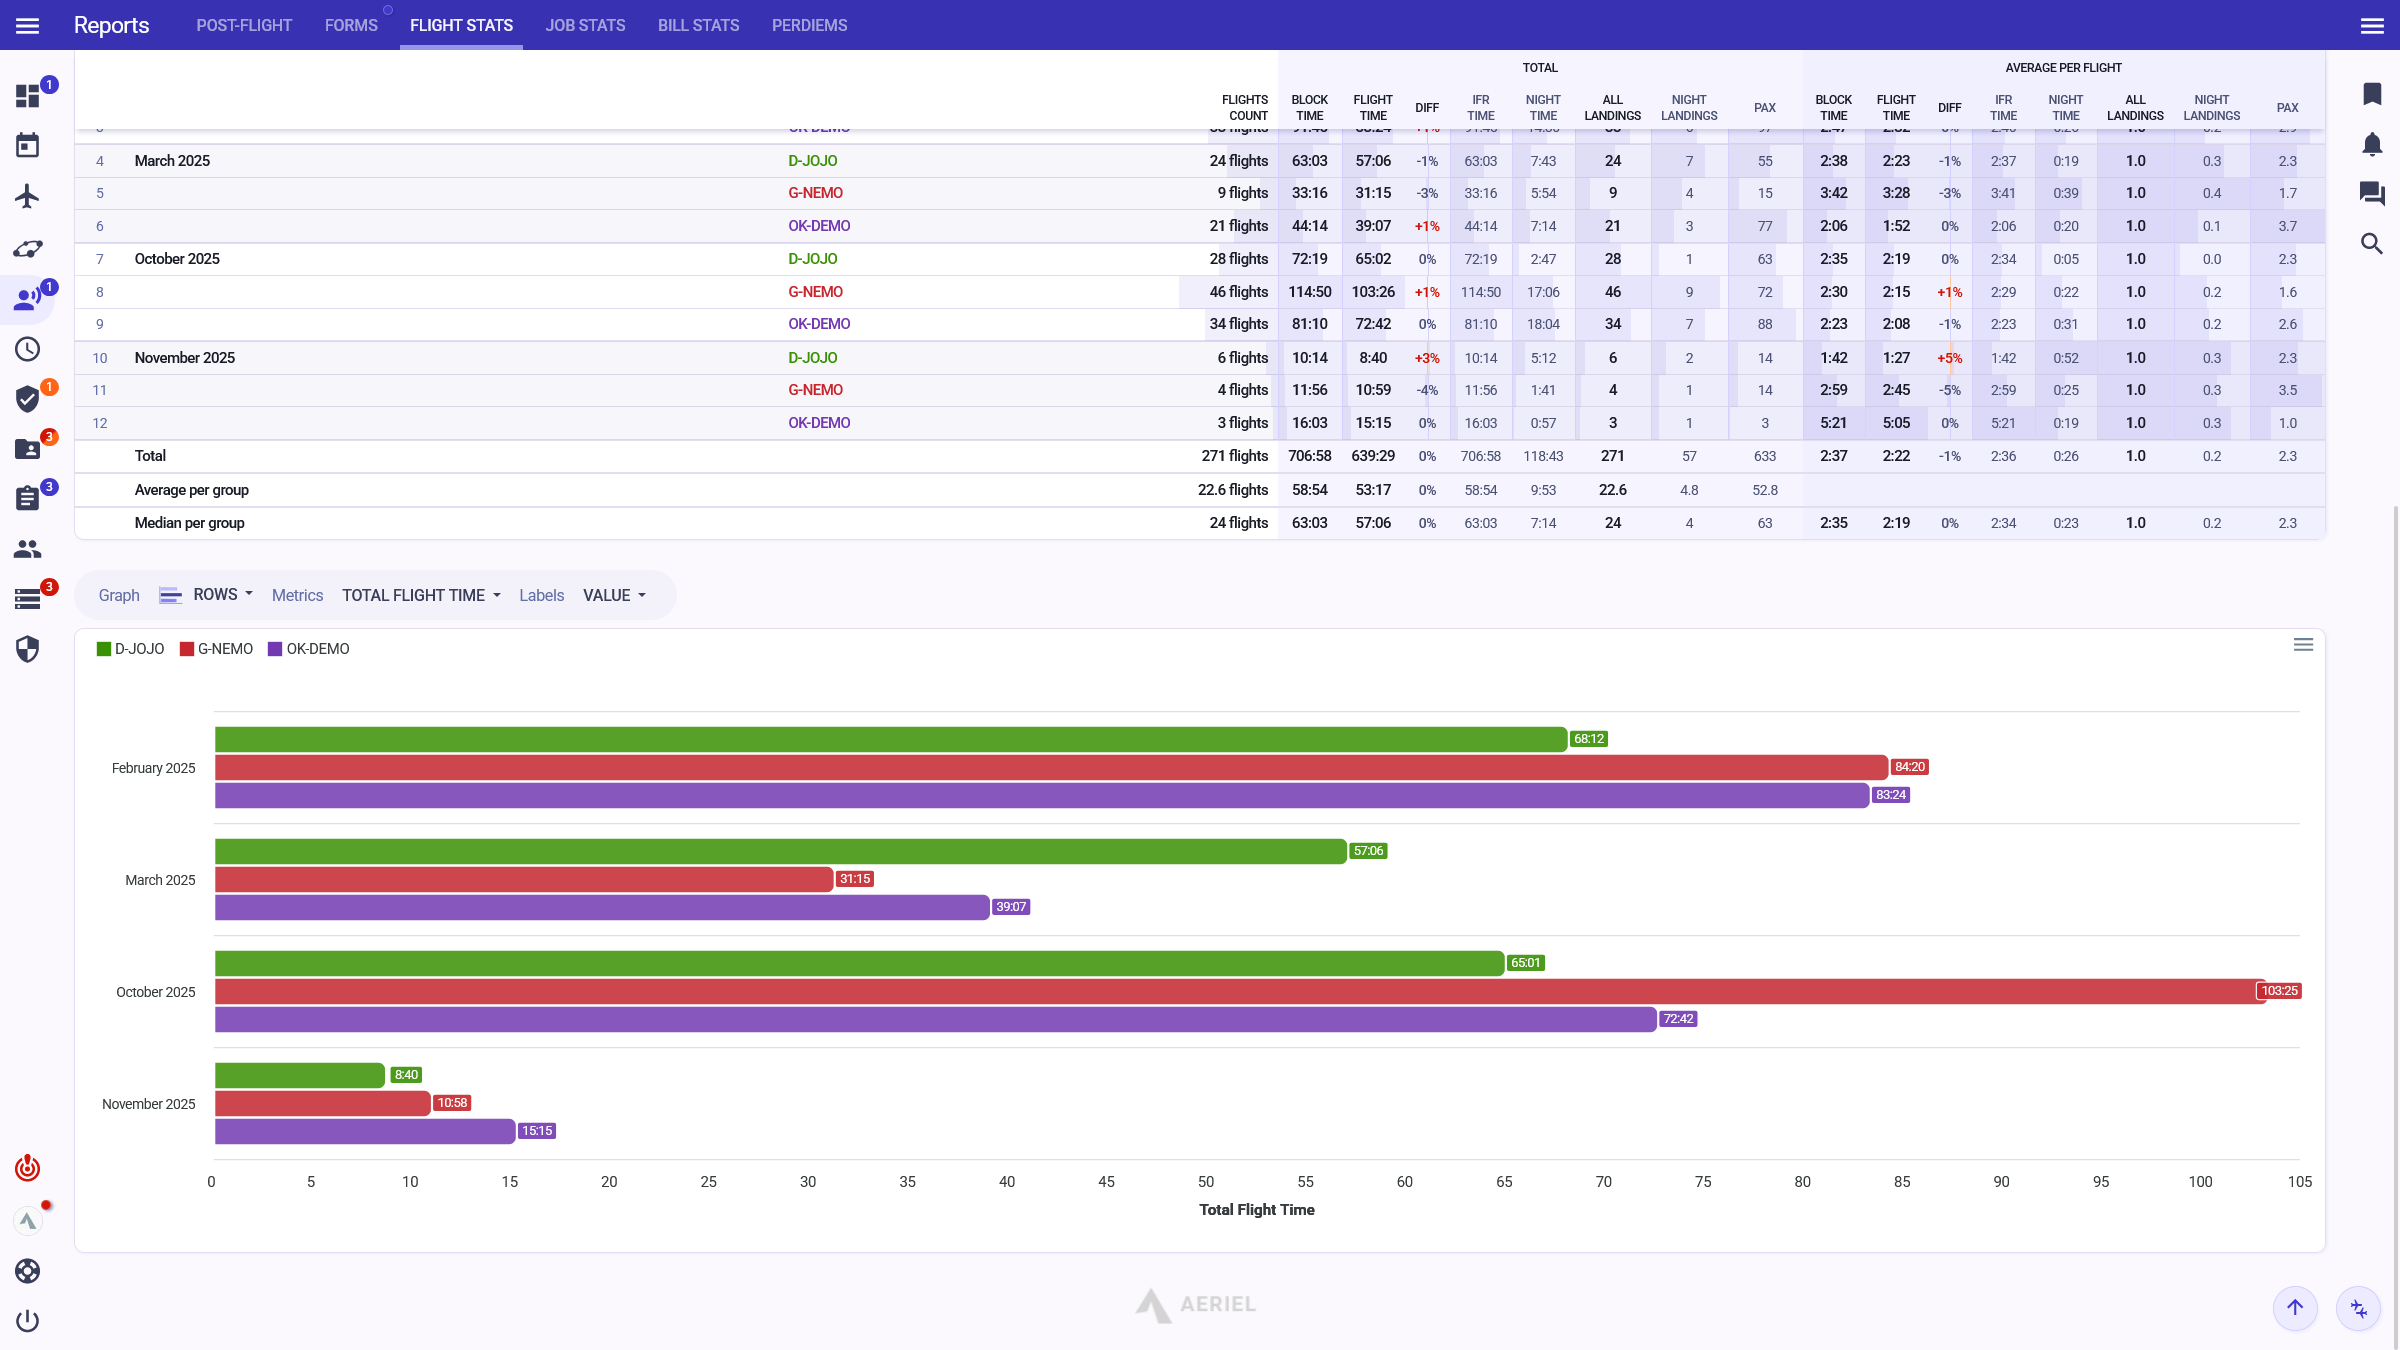Open the clock icon in sidebar
The image size is (2400, 1350).
click(x=28, y=349)
